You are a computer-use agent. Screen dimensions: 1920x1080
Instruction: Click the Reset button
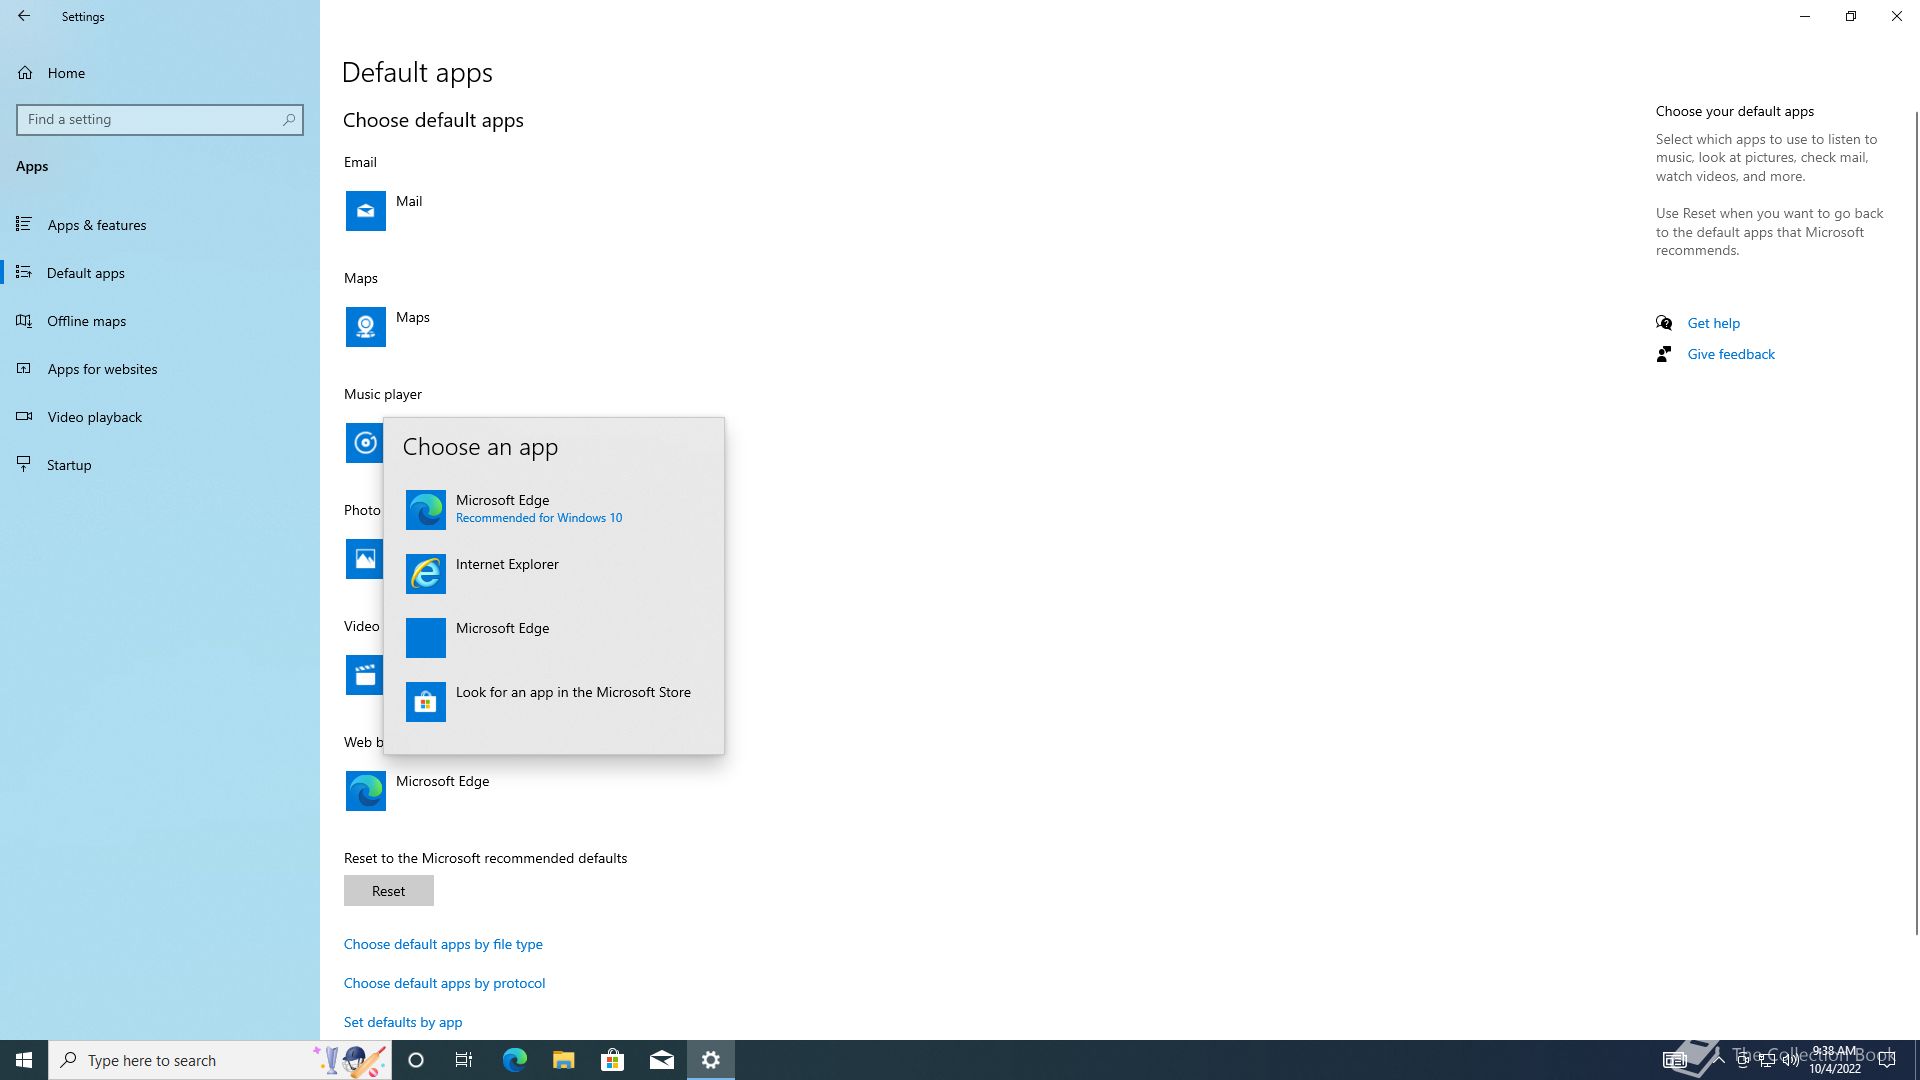pyautogui.click(x=389, y=891)
